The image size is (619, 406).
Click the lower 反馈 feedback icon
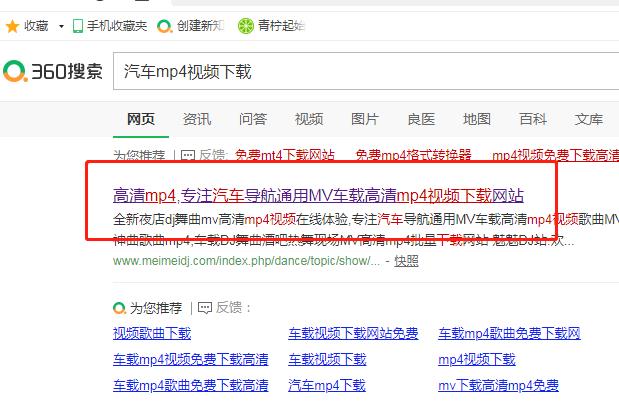click(x=205, y=308)
